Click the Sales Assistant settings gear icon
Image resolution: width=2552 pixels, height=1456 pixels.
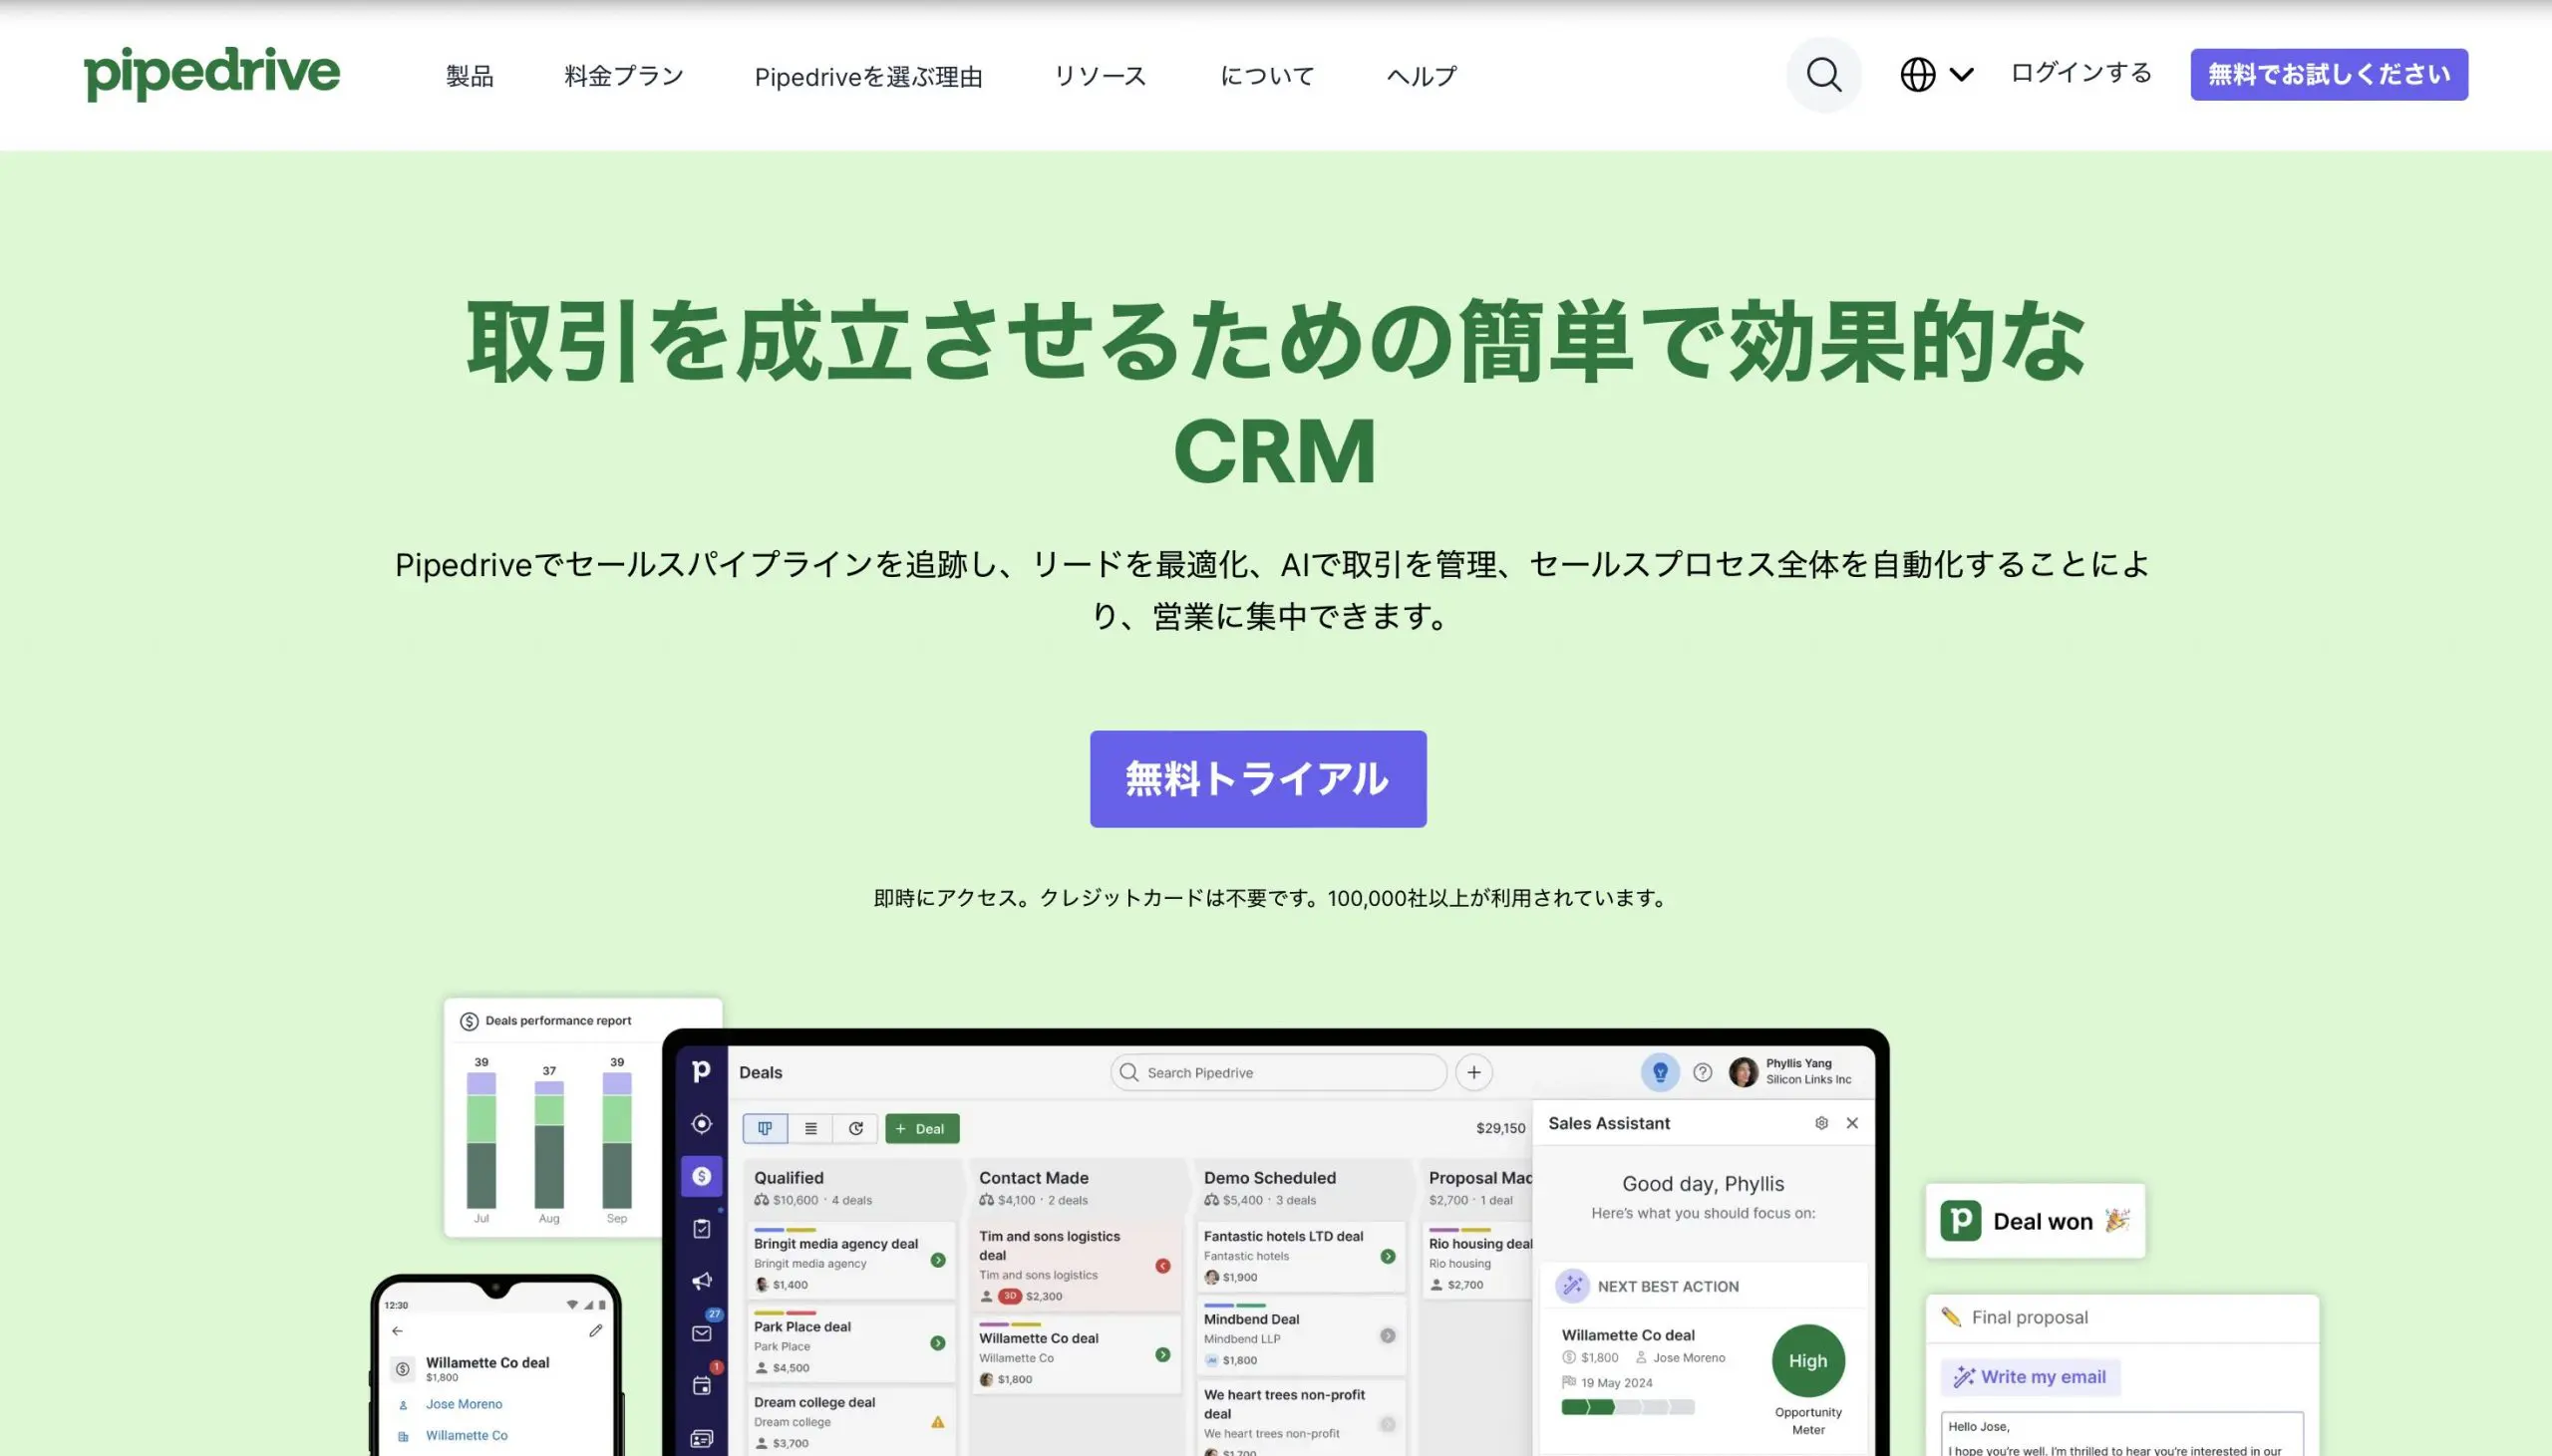(1823, 1123)
